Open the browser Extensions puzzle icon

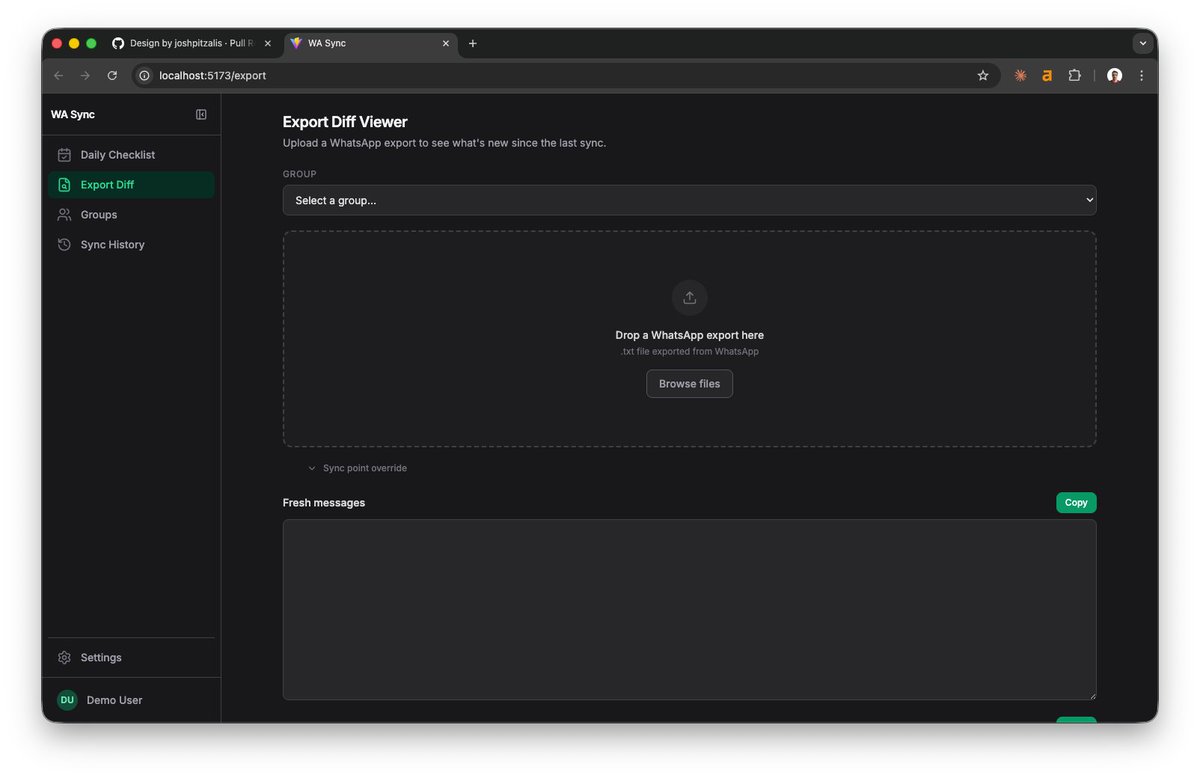pos(1074,75)
